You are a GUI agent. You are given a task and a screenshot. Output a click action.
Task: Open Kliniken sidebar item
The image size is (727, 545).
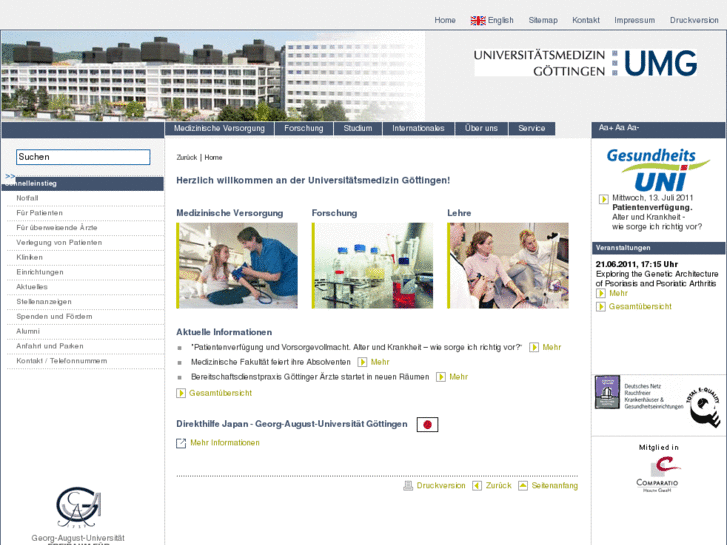click(x=30, y=257)
